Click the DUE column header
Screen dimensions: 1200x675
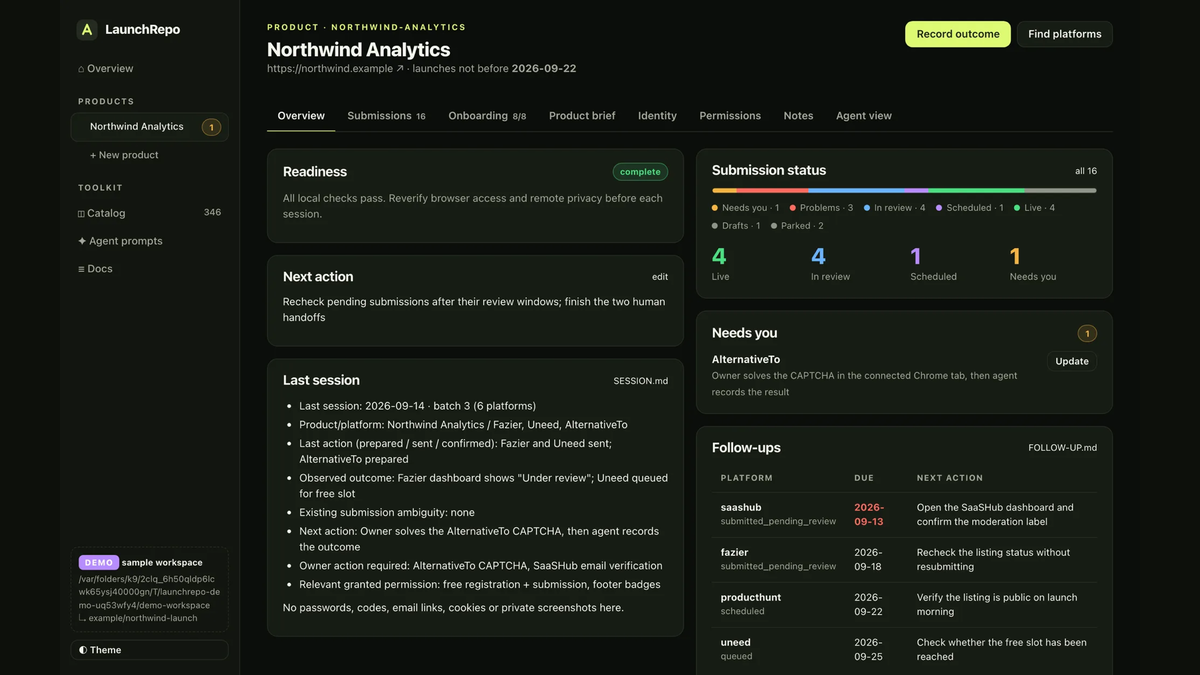click(864, 478)
